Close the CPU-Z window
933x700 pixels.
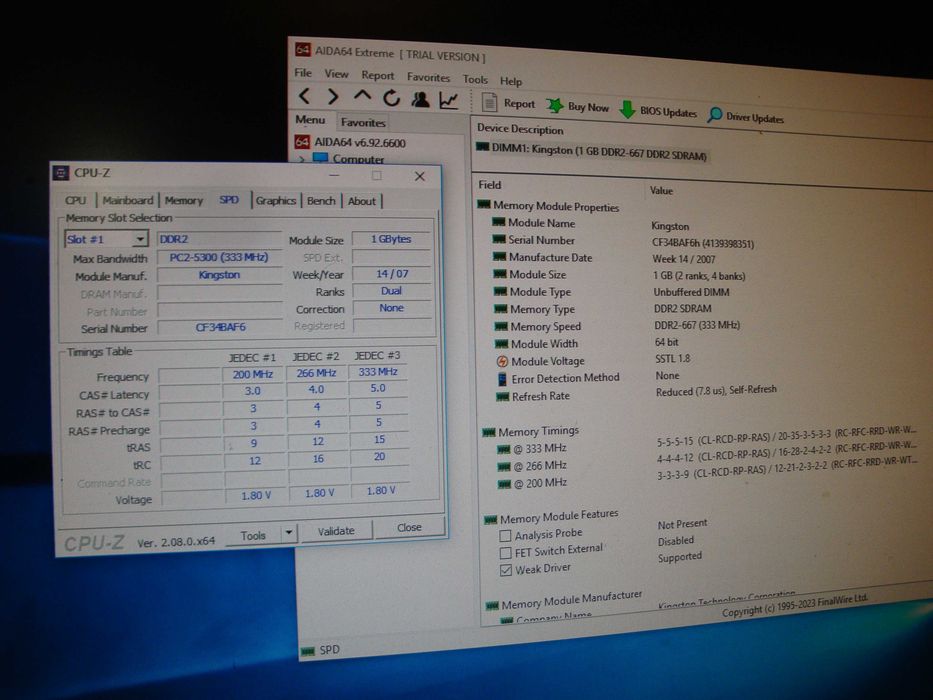point(419,176)
